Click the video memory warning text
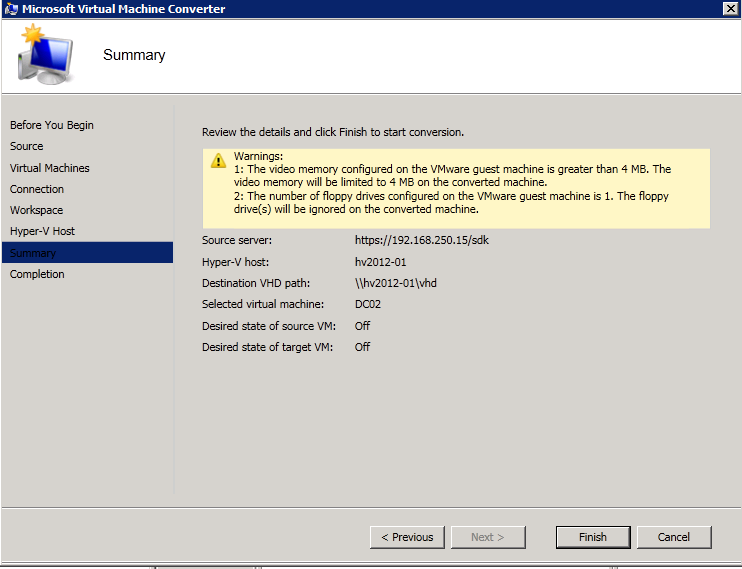Viewport: 742px width, 569px height. [452, 176]
